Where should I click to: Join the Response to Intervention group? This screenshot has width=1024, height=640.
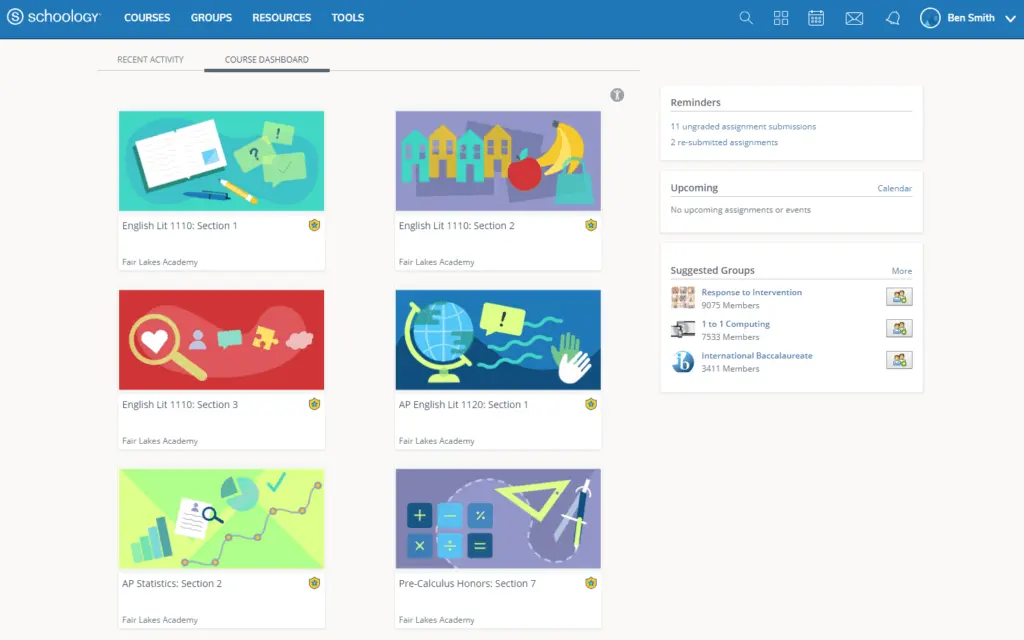899,296
